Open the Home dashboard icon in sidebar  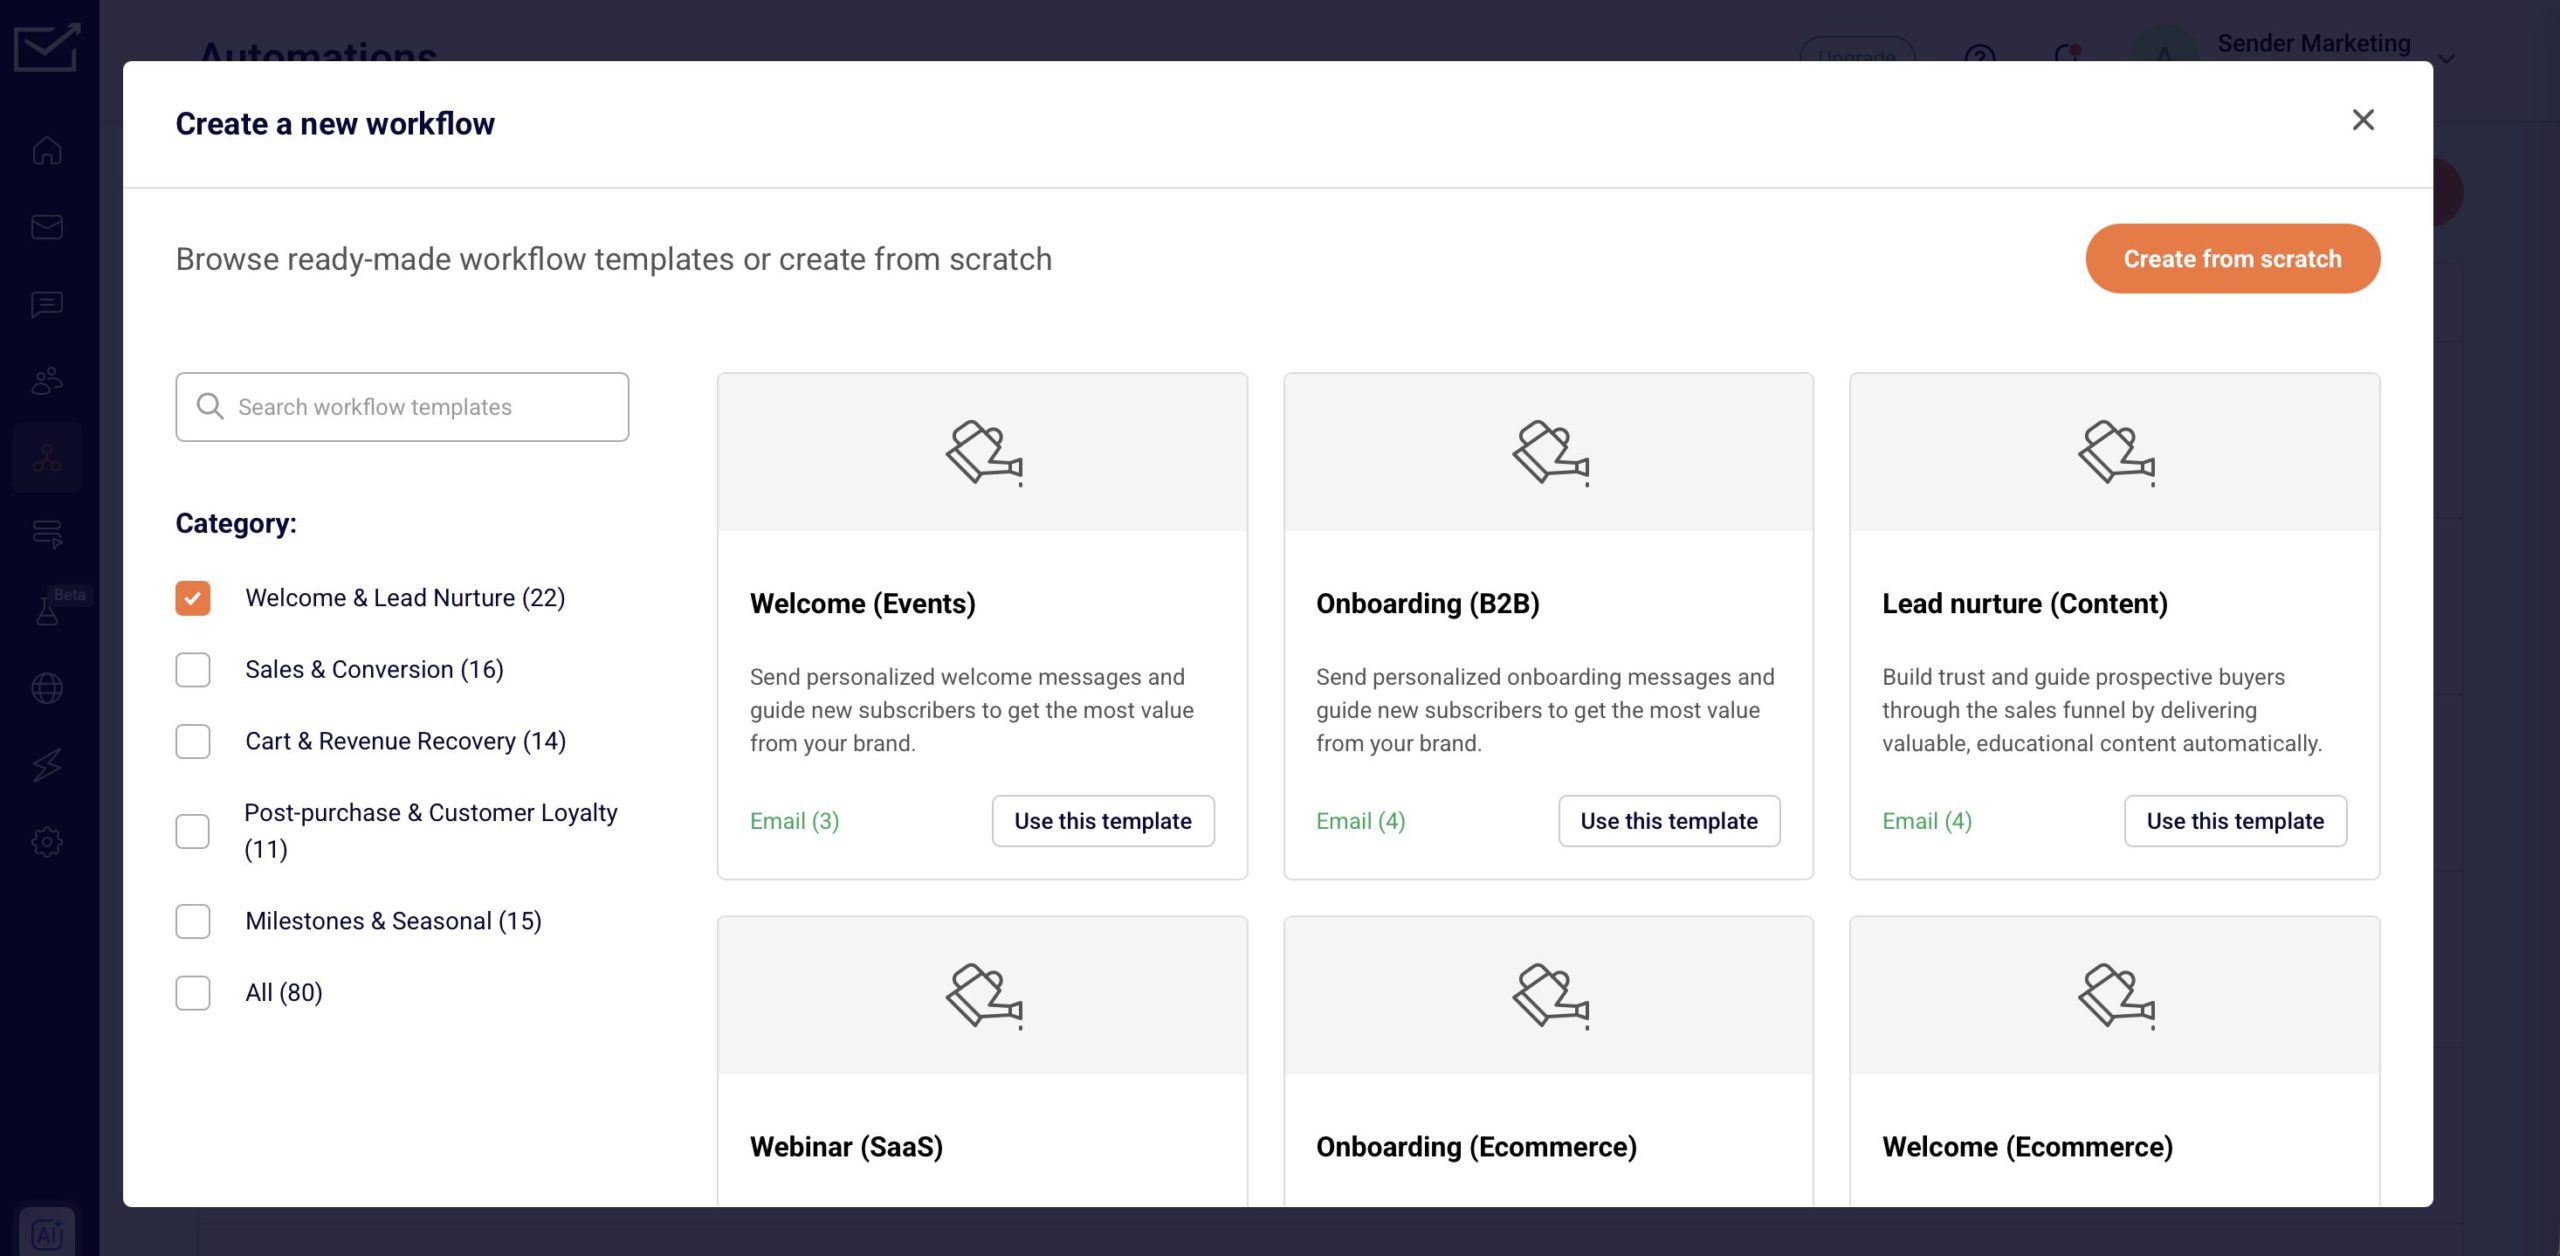47,151
